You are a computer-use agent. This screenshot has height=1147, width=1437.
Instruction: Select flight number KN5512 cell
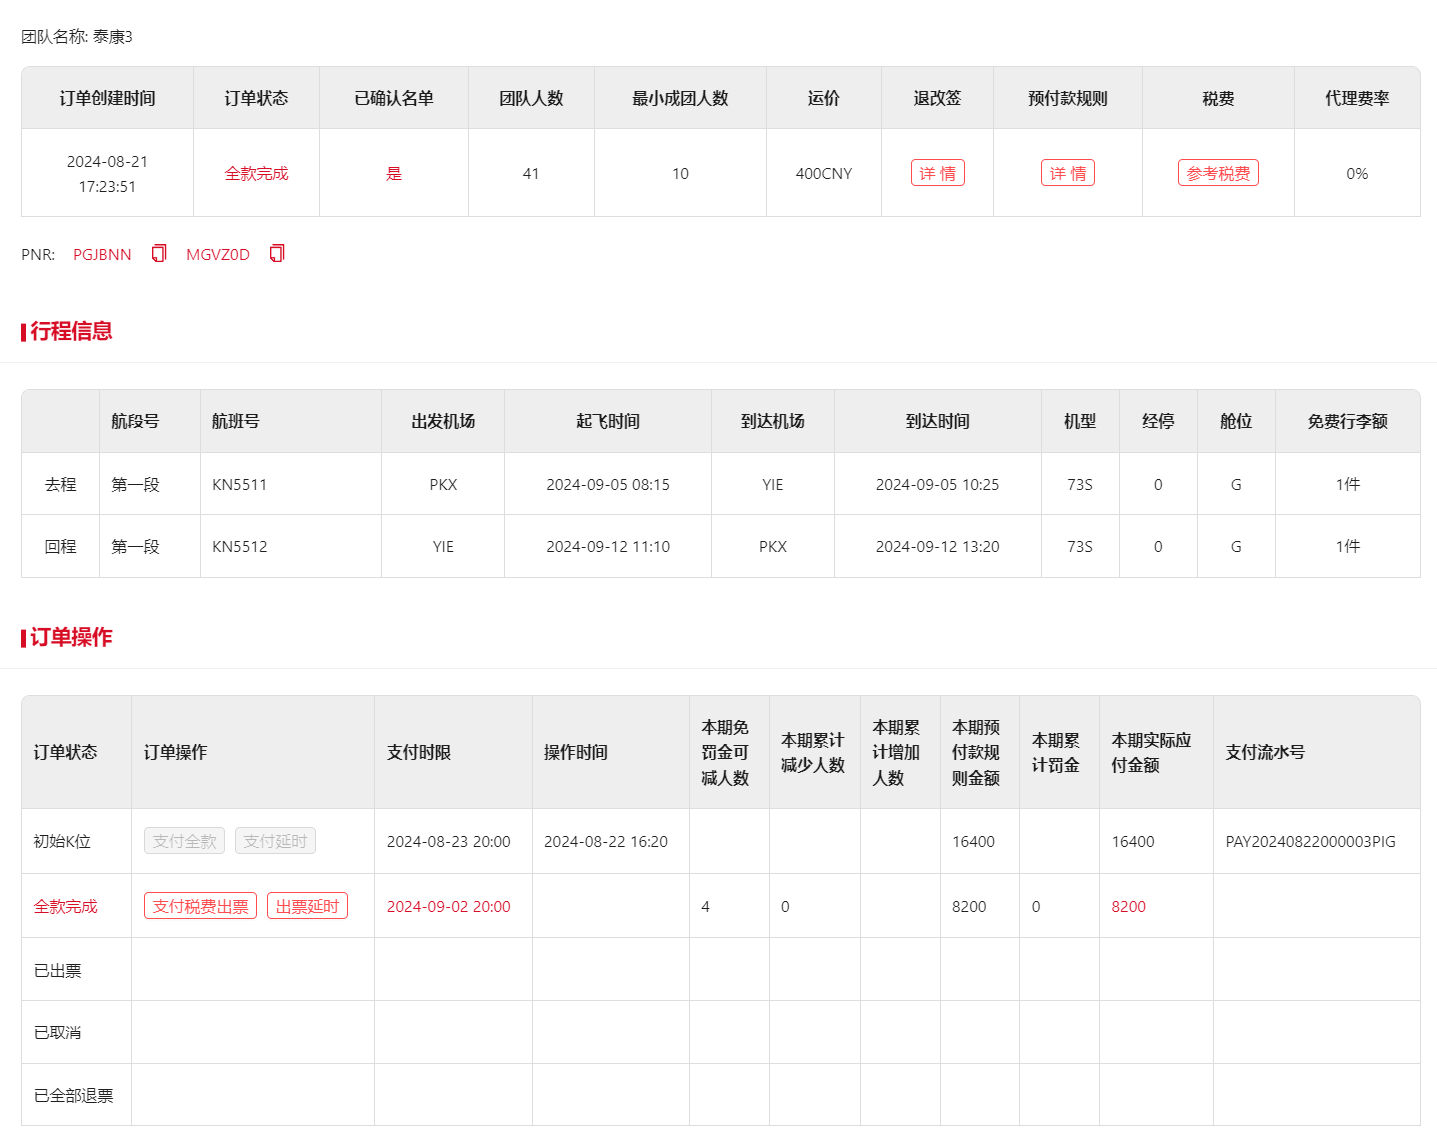pyautogui.click(x=240, y=547)
